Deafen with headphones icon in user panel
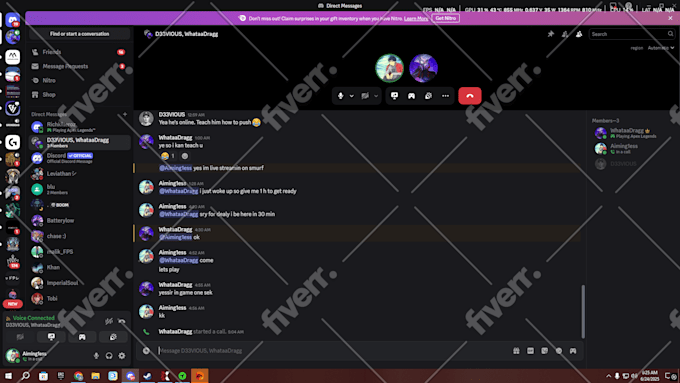The height and width of the screenshot is (383, 680). coord(109,356)
